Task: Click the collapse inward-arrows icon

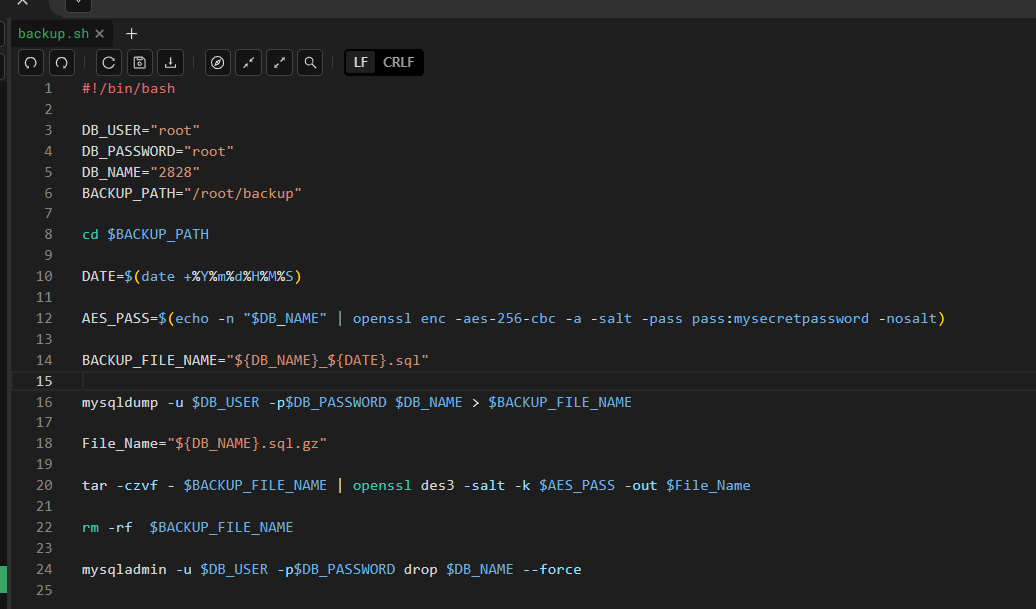Action: pyautogui.click(x=248, y=63)
